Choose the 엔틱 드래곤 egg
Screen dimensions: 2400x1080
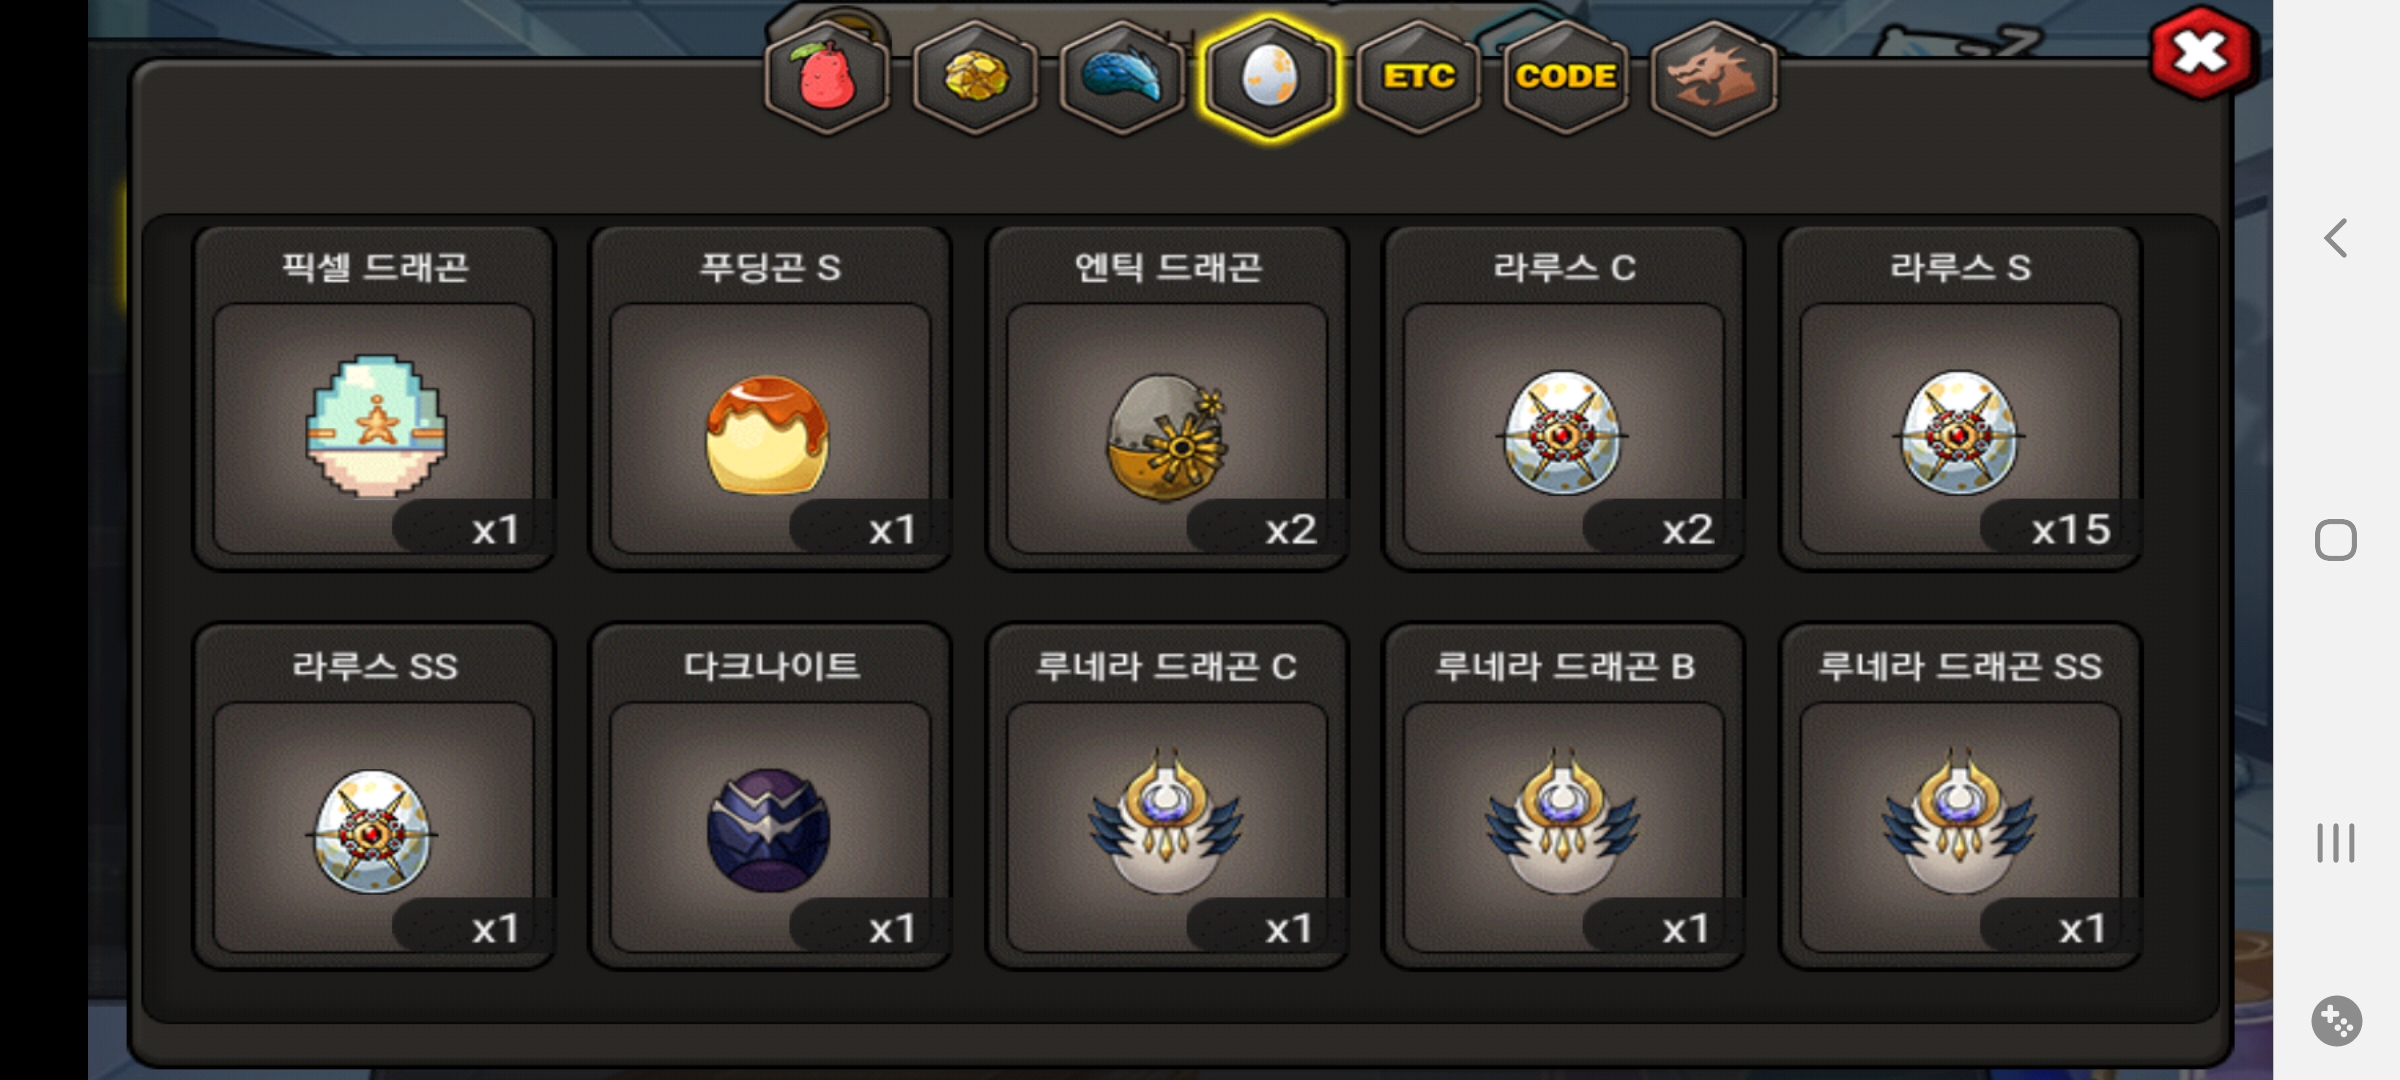pyautogui.click(x=1167, y=398)
